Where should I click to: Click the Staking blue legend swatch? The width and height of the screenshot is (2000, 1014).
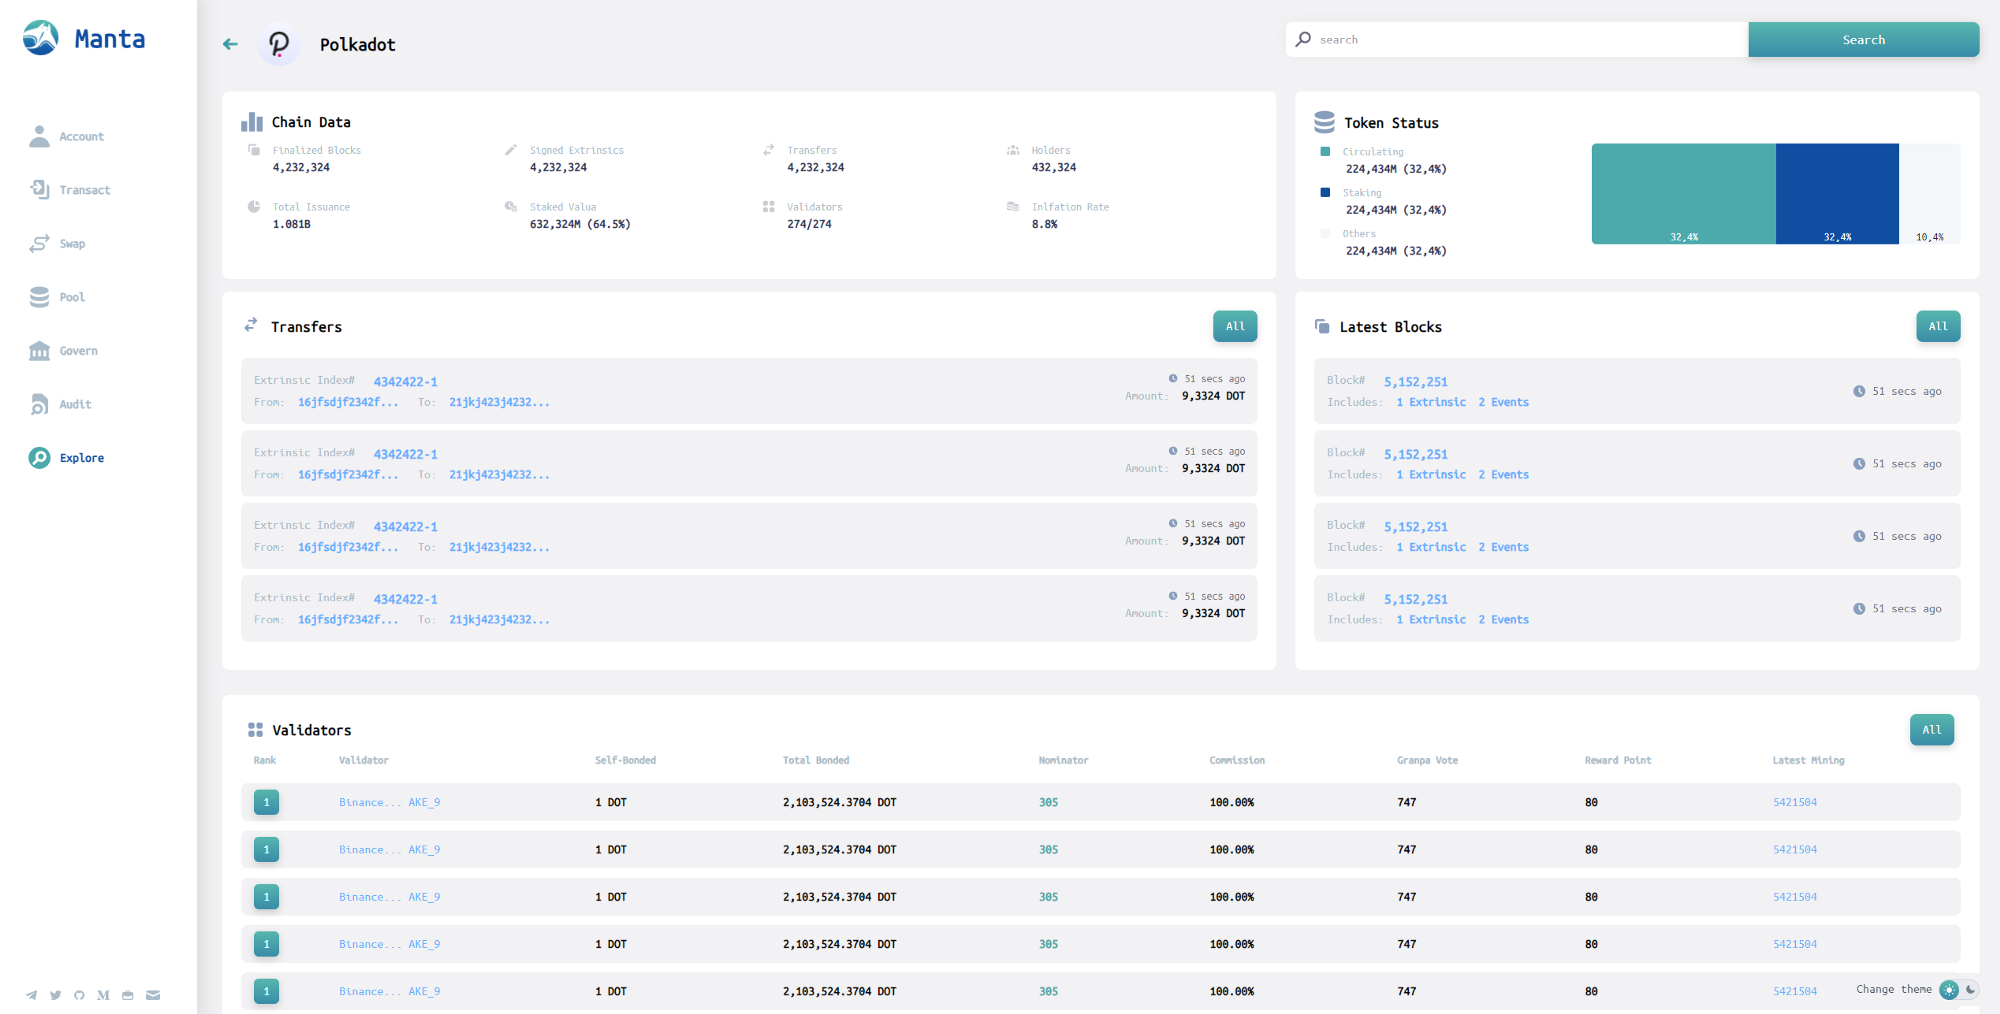tap(1325, 192)
